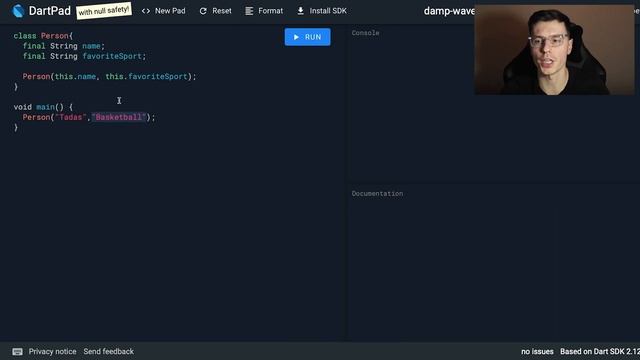Click Install SDK

tap(322, 11)
